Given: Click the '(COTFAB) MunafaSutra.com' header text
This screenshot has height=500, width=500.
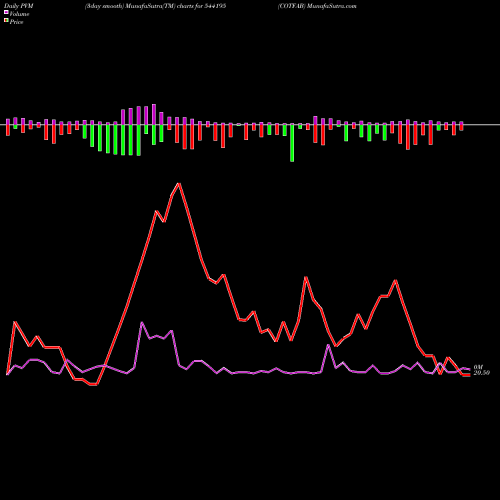Looking at the screenshot, I should click(x=317, y=6).
